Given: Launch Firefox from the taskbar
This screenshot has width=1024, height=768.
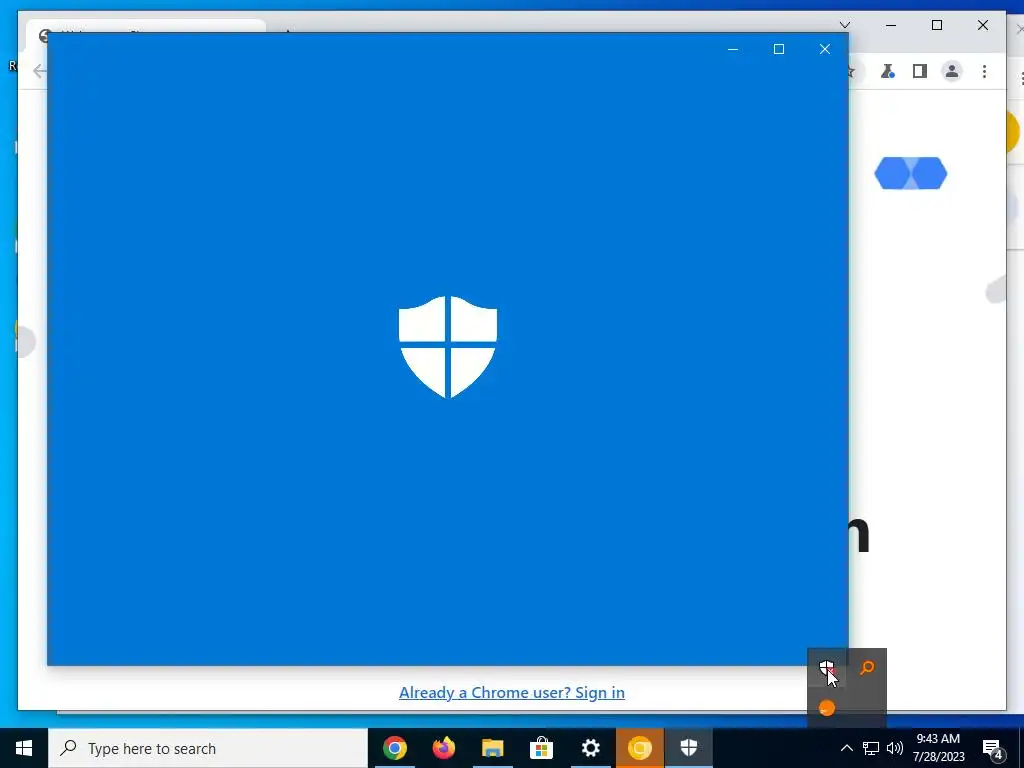Looking at the screenshot, I should coord(443,748).
